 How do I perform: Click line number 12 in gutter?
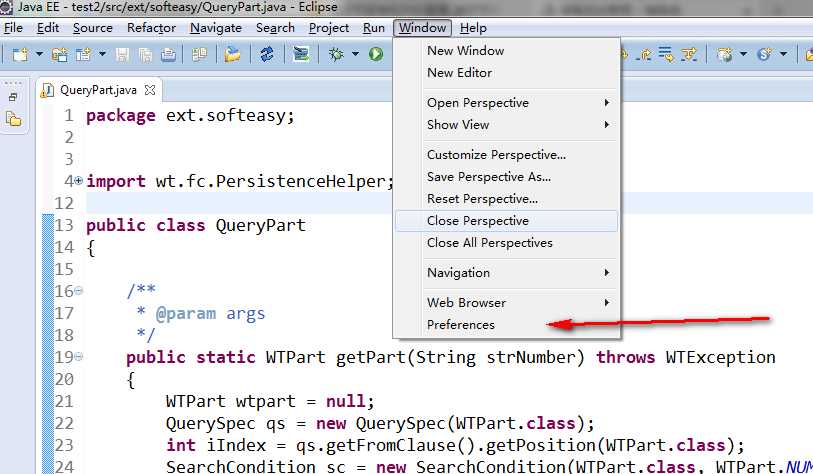coord(64,203)
